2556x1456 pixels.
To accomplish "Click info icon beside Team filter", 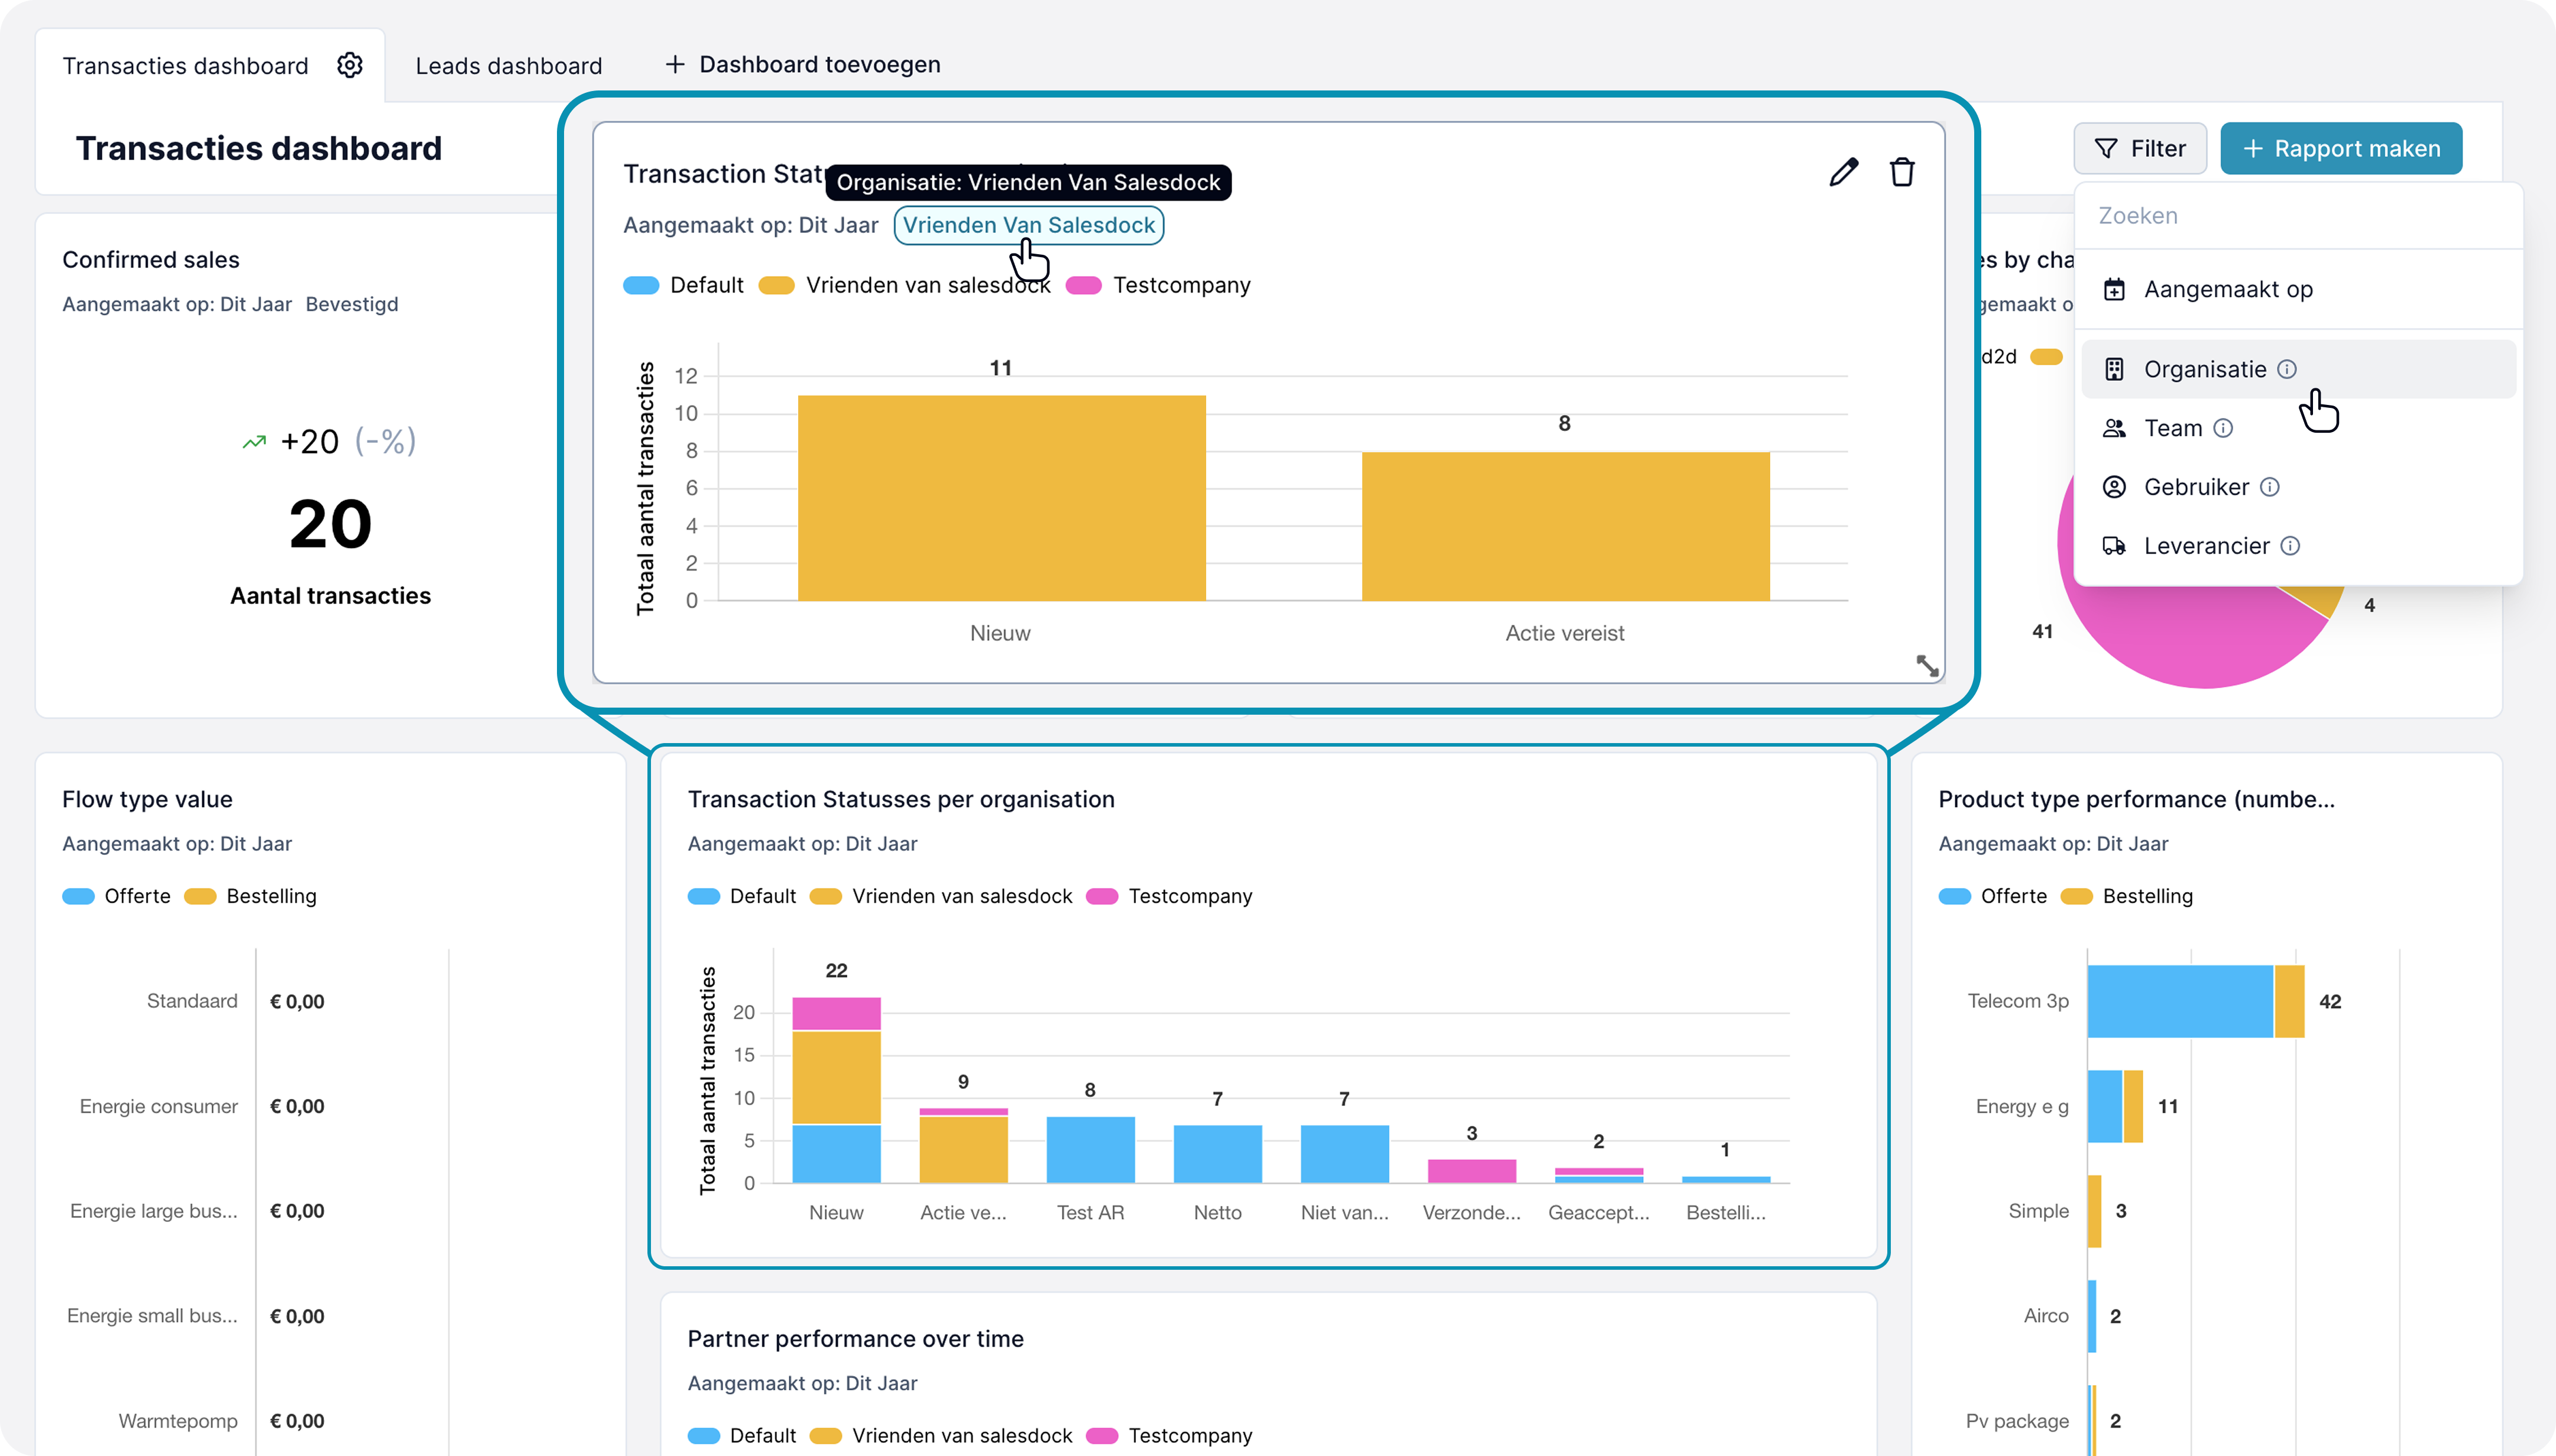I will pyautogui.click(x=2223, y=428).
